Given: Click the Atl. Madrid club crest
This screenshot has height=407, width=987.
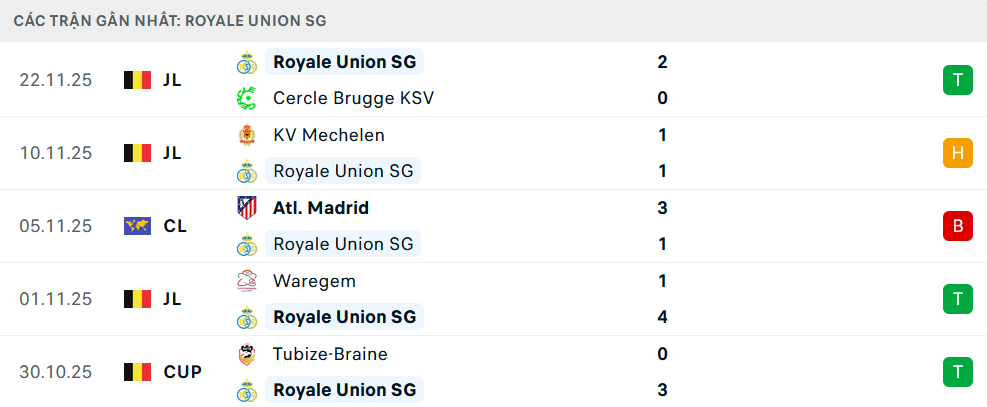Looking at the screenshot, I should pyautogui.click(x=246, y=208).
